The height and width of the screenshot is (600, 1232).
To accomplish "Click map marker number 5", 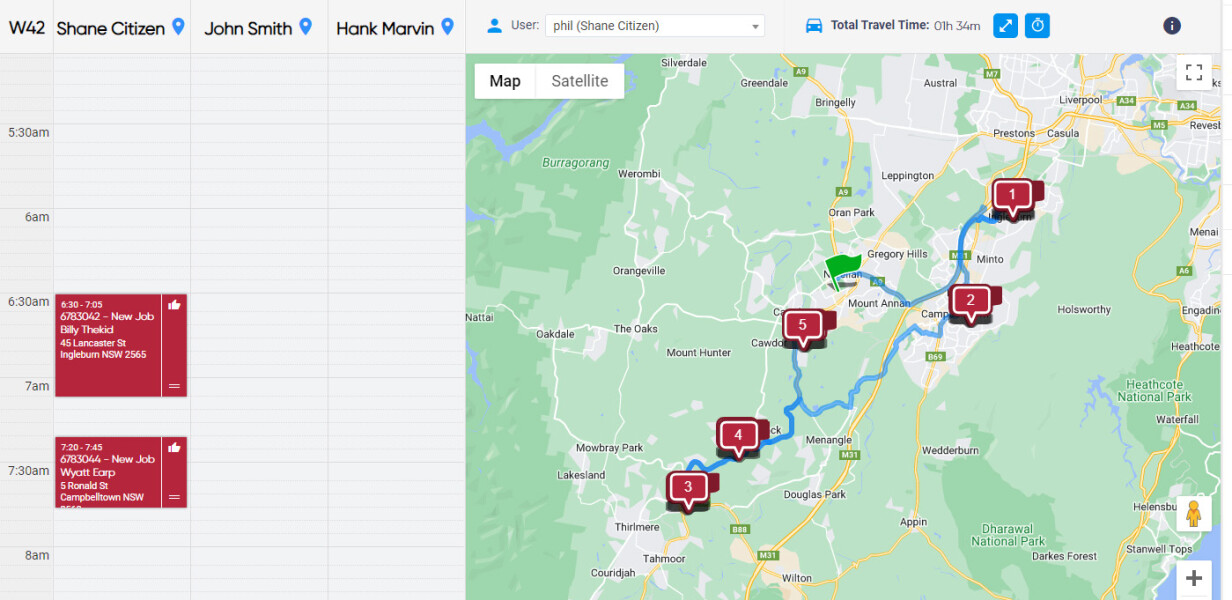I will pyautogui.click(x=802, y=324).
